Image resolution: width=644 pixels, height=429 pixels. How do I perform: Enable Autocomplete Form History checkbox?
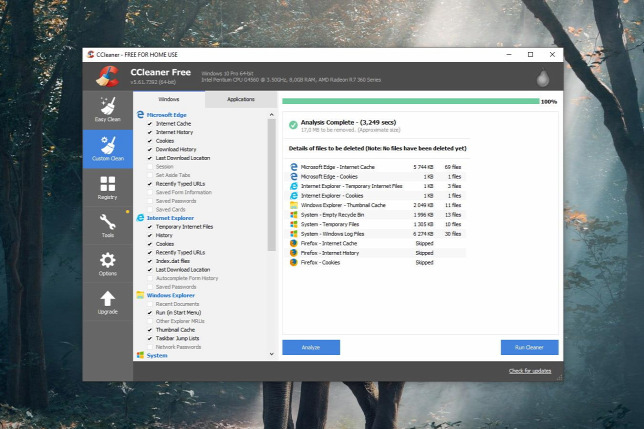point(150,278)
